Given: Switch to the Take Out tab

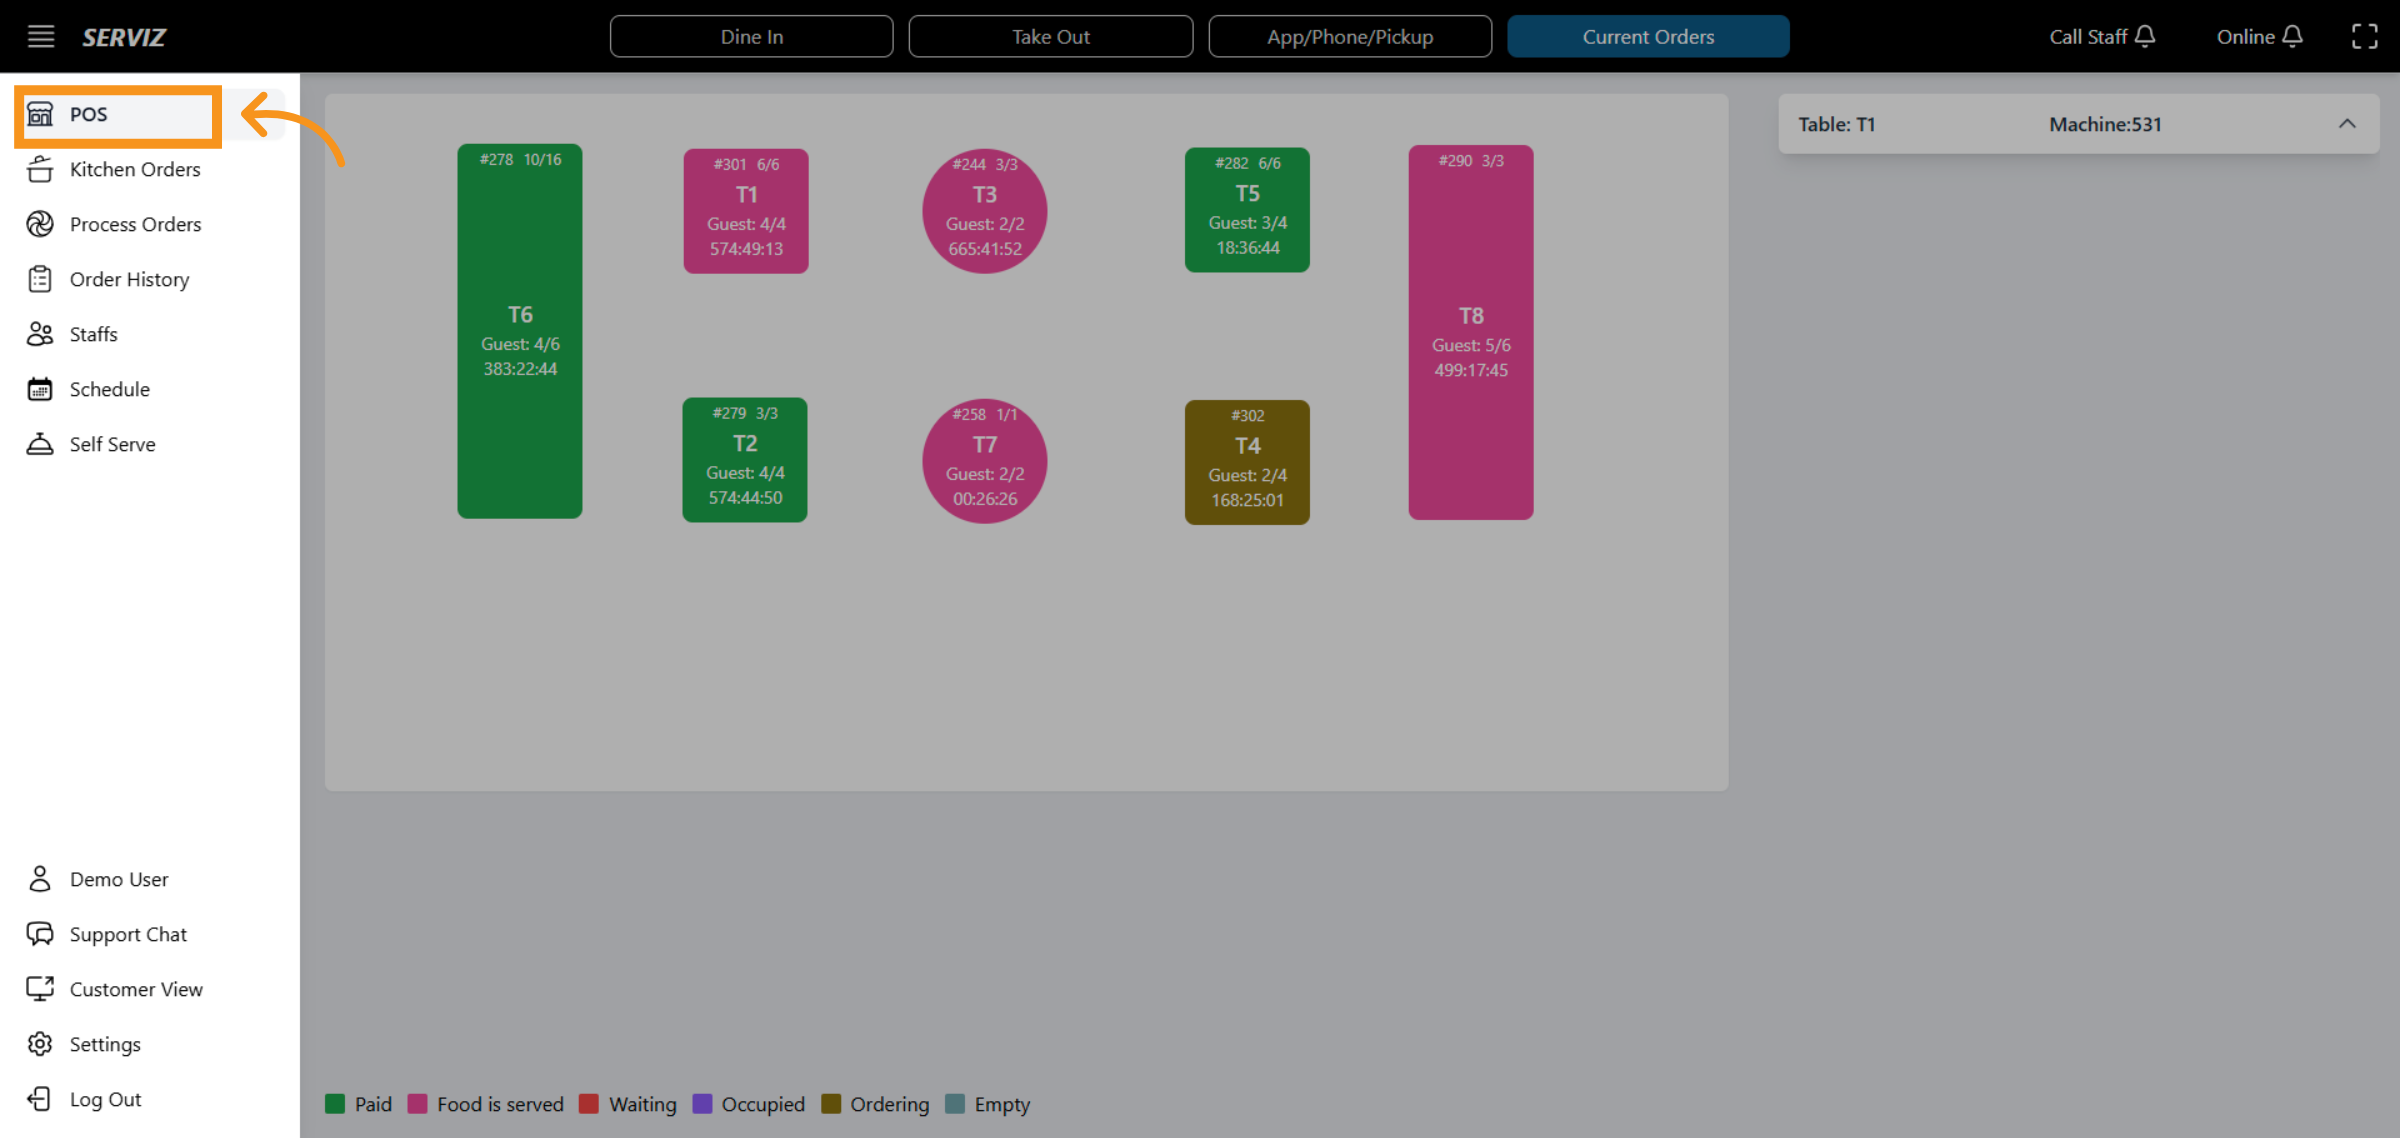Looking at the screenshot, I should click(x=1050, y=37).
